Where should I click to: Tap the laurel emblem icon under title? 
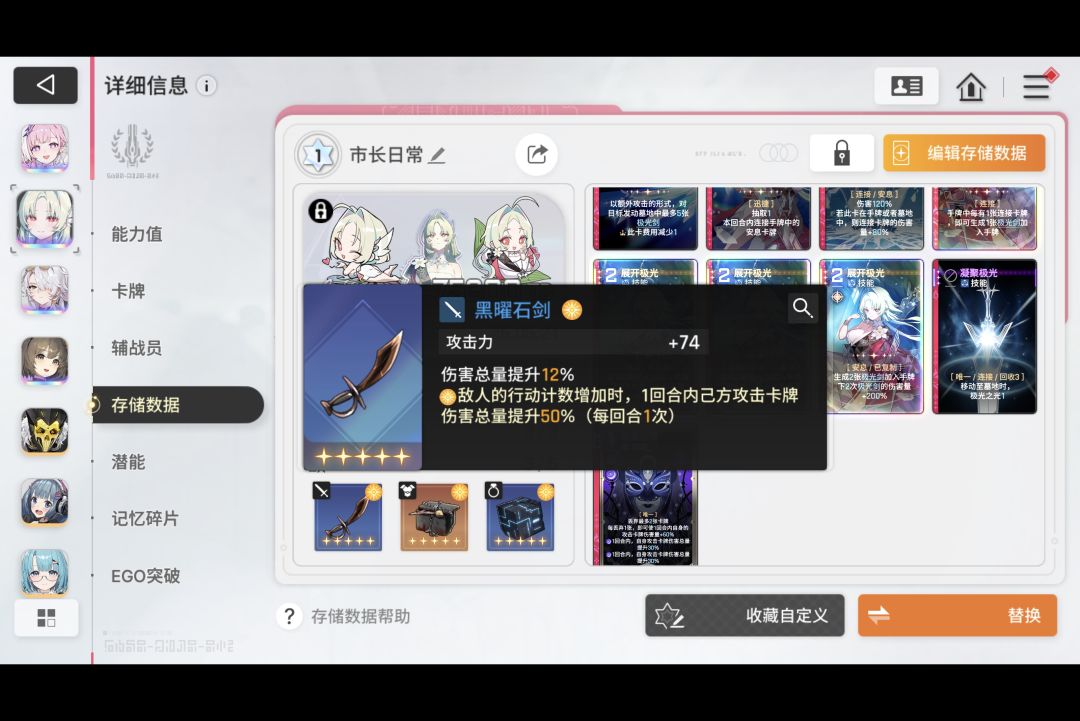[132, 147]
